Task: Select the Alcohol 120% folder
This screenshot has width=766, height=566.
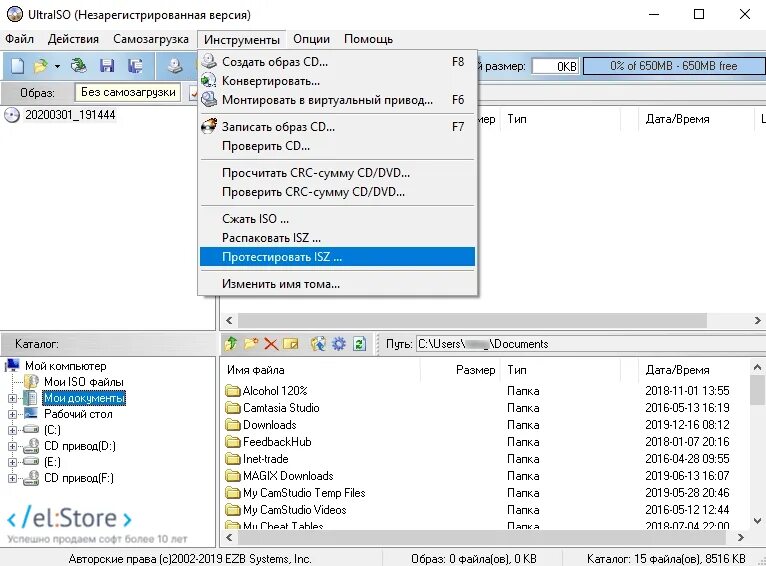Action: pyautogui.click(x=275, y=391)
